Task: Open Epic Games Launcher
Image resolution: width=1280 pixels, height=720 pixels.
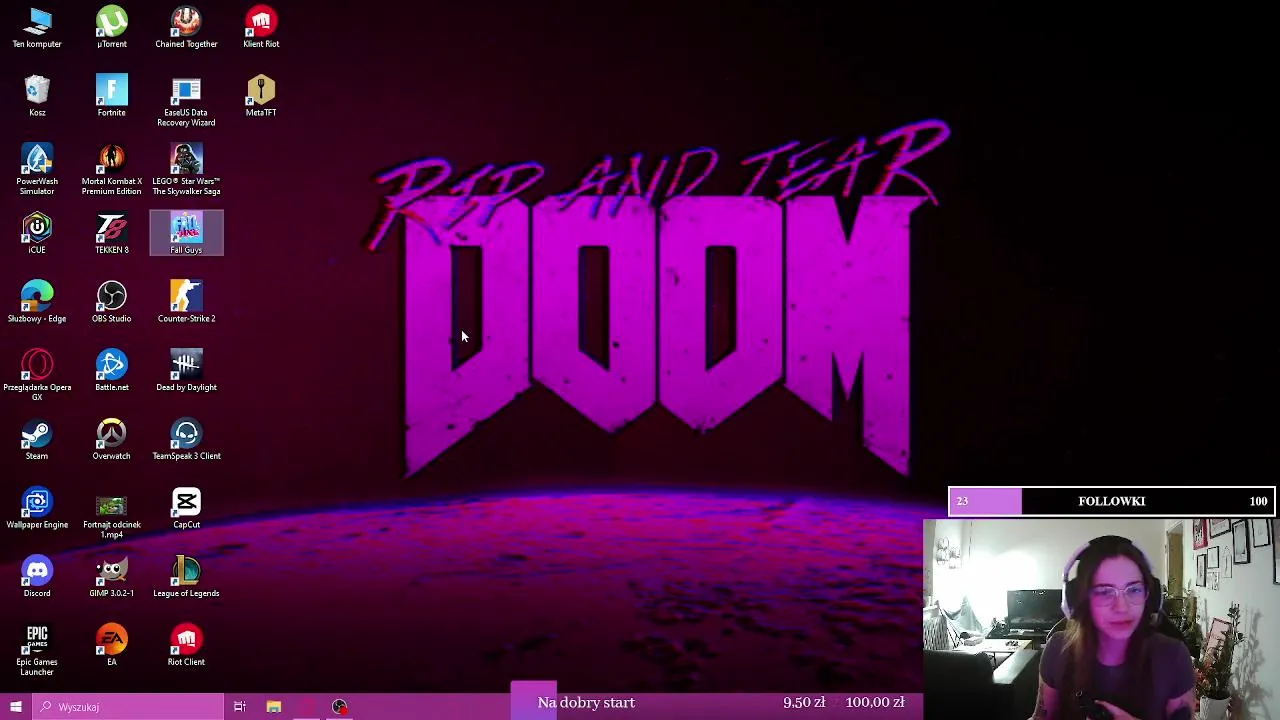Action: click(37, 650)
